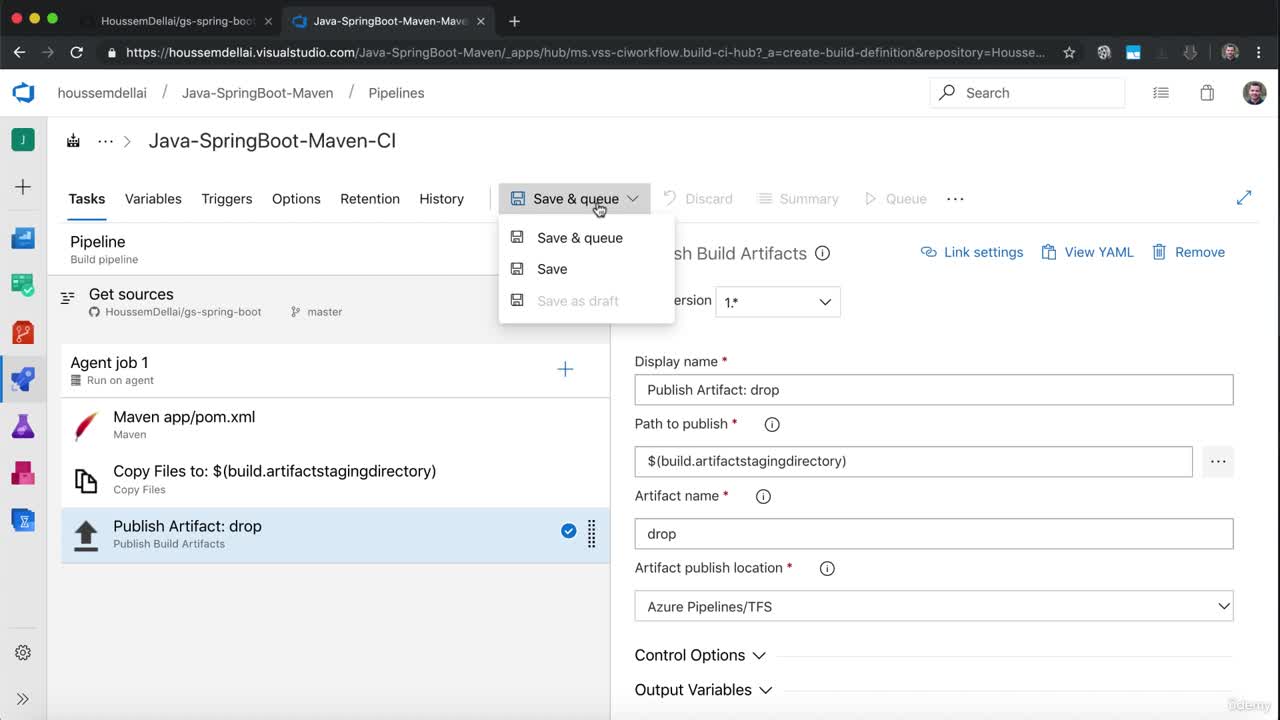Open Overview hub icon in sidebar
Image resolution: width=1280 pixels, height=720 pixels.
(23, 238)
